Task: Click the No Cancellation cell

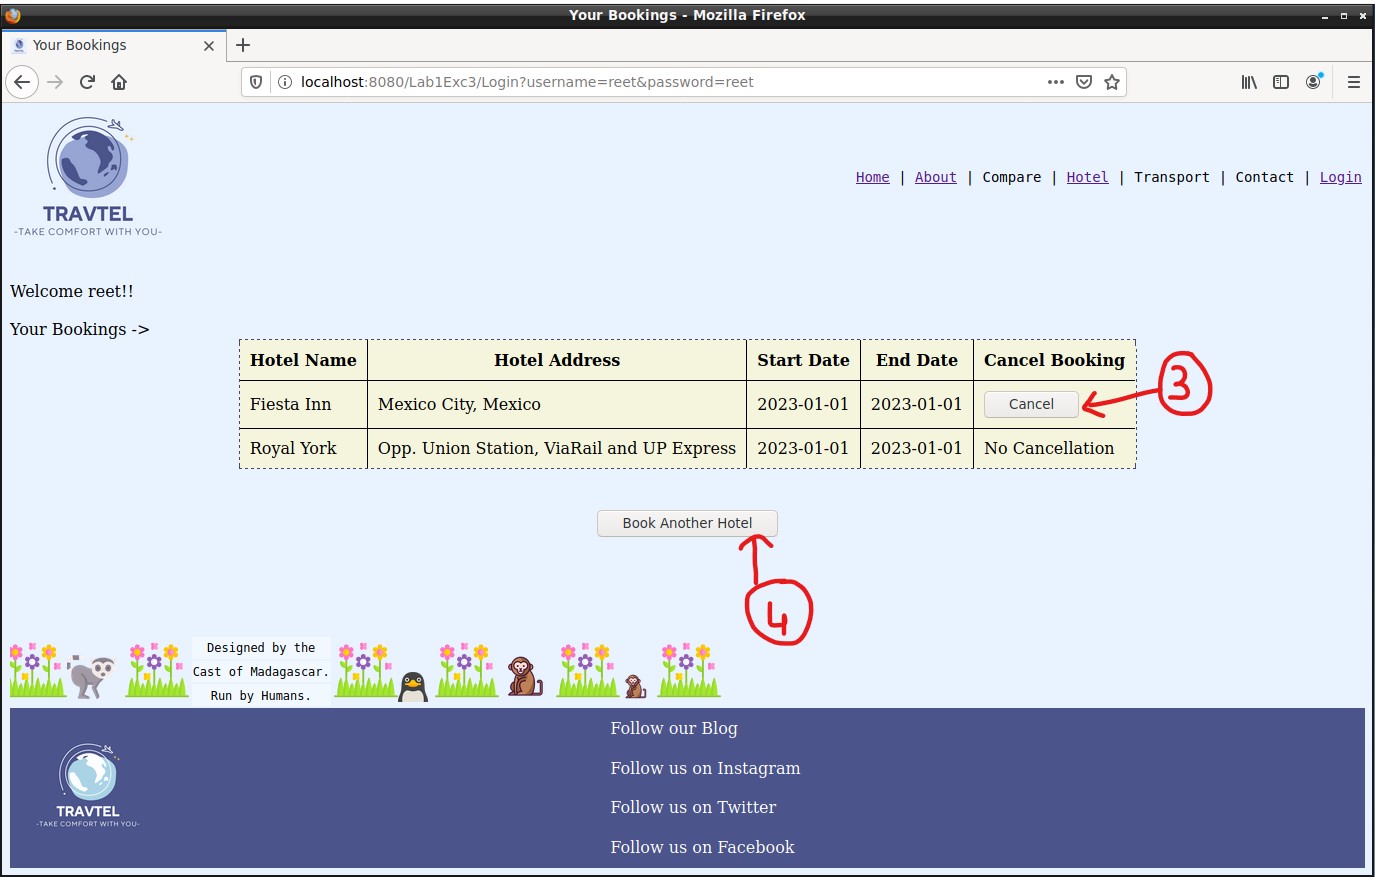Action: [1054, 448]
